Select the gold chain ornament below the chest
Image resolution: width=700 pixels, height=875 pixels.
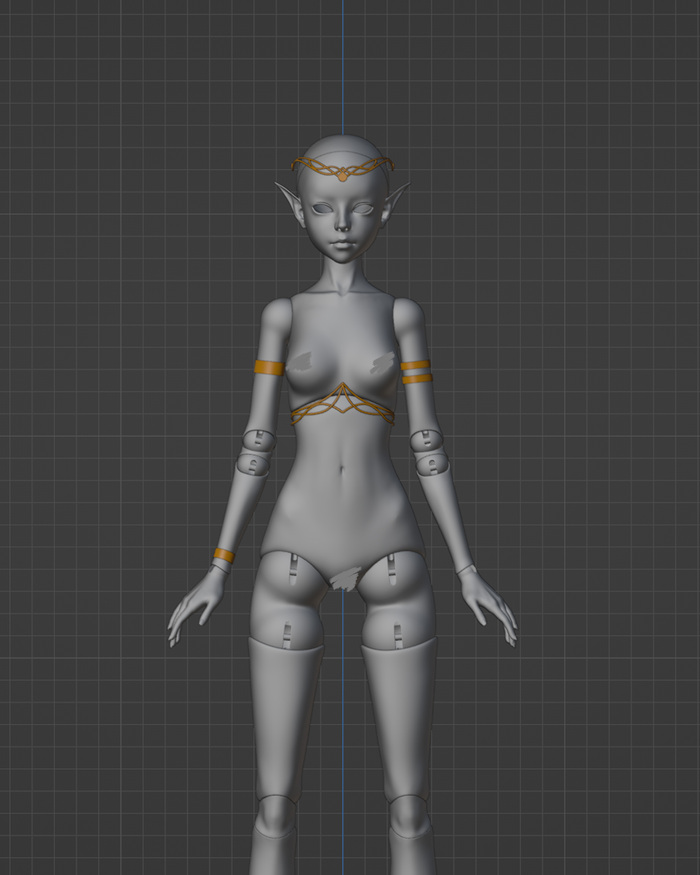coord(343,404)
